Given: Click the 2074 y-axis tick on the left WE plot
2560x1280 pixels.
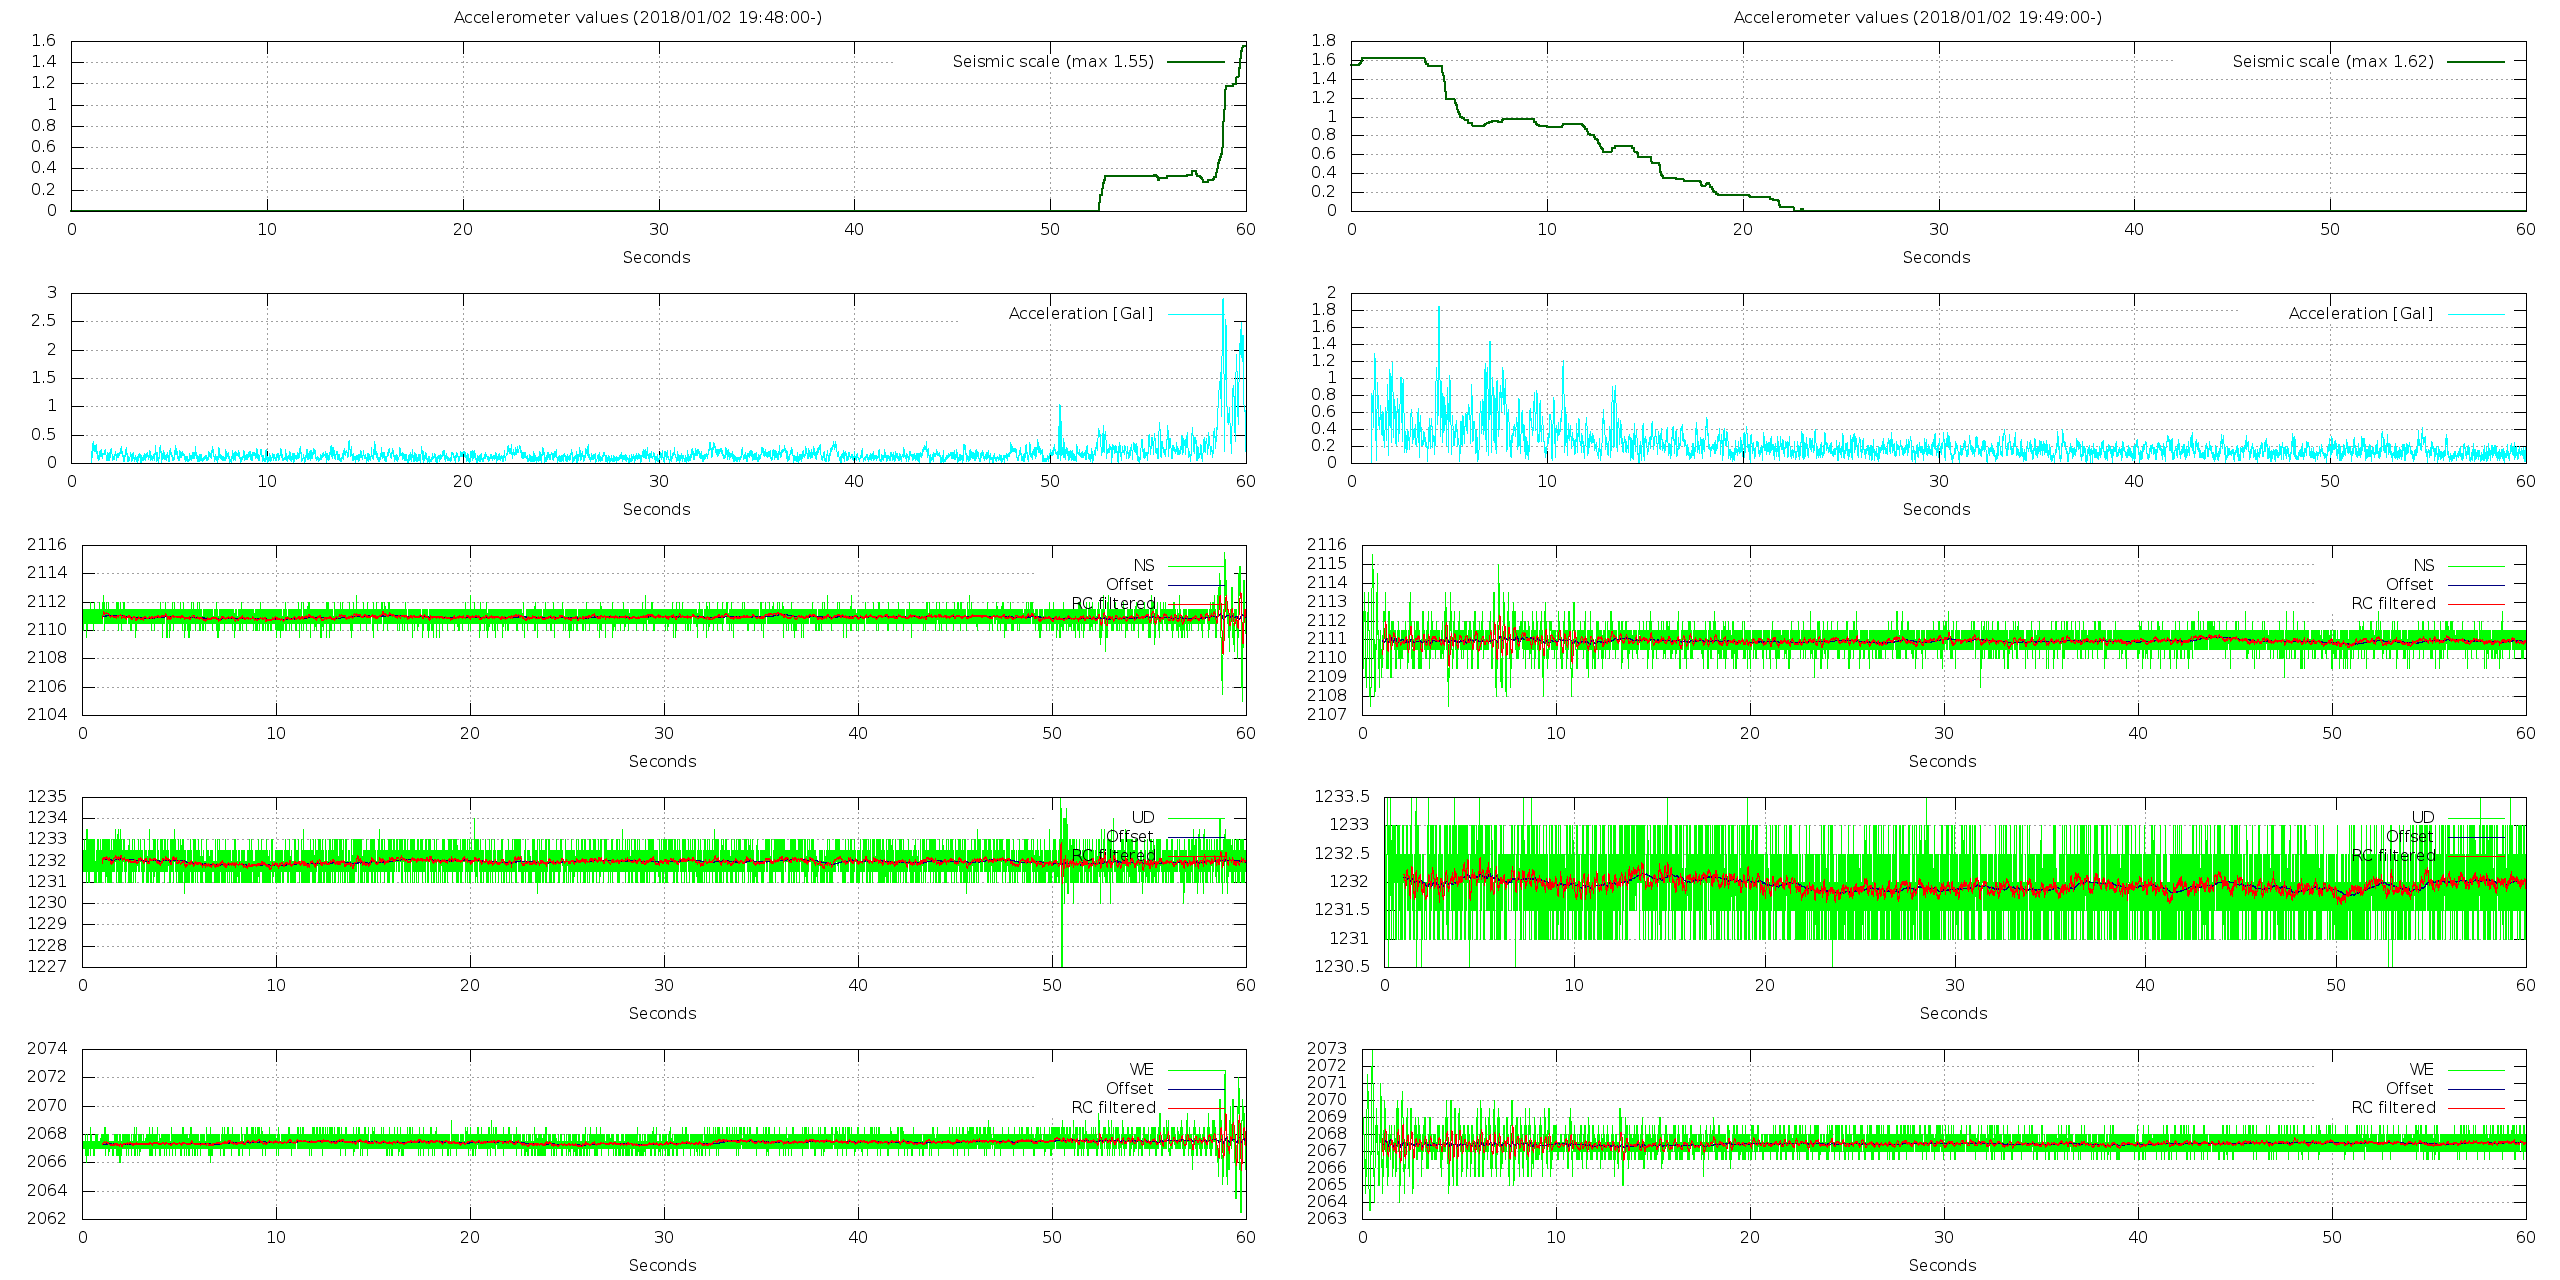Looking at the screenshot, I should (x=47, y=1048).
